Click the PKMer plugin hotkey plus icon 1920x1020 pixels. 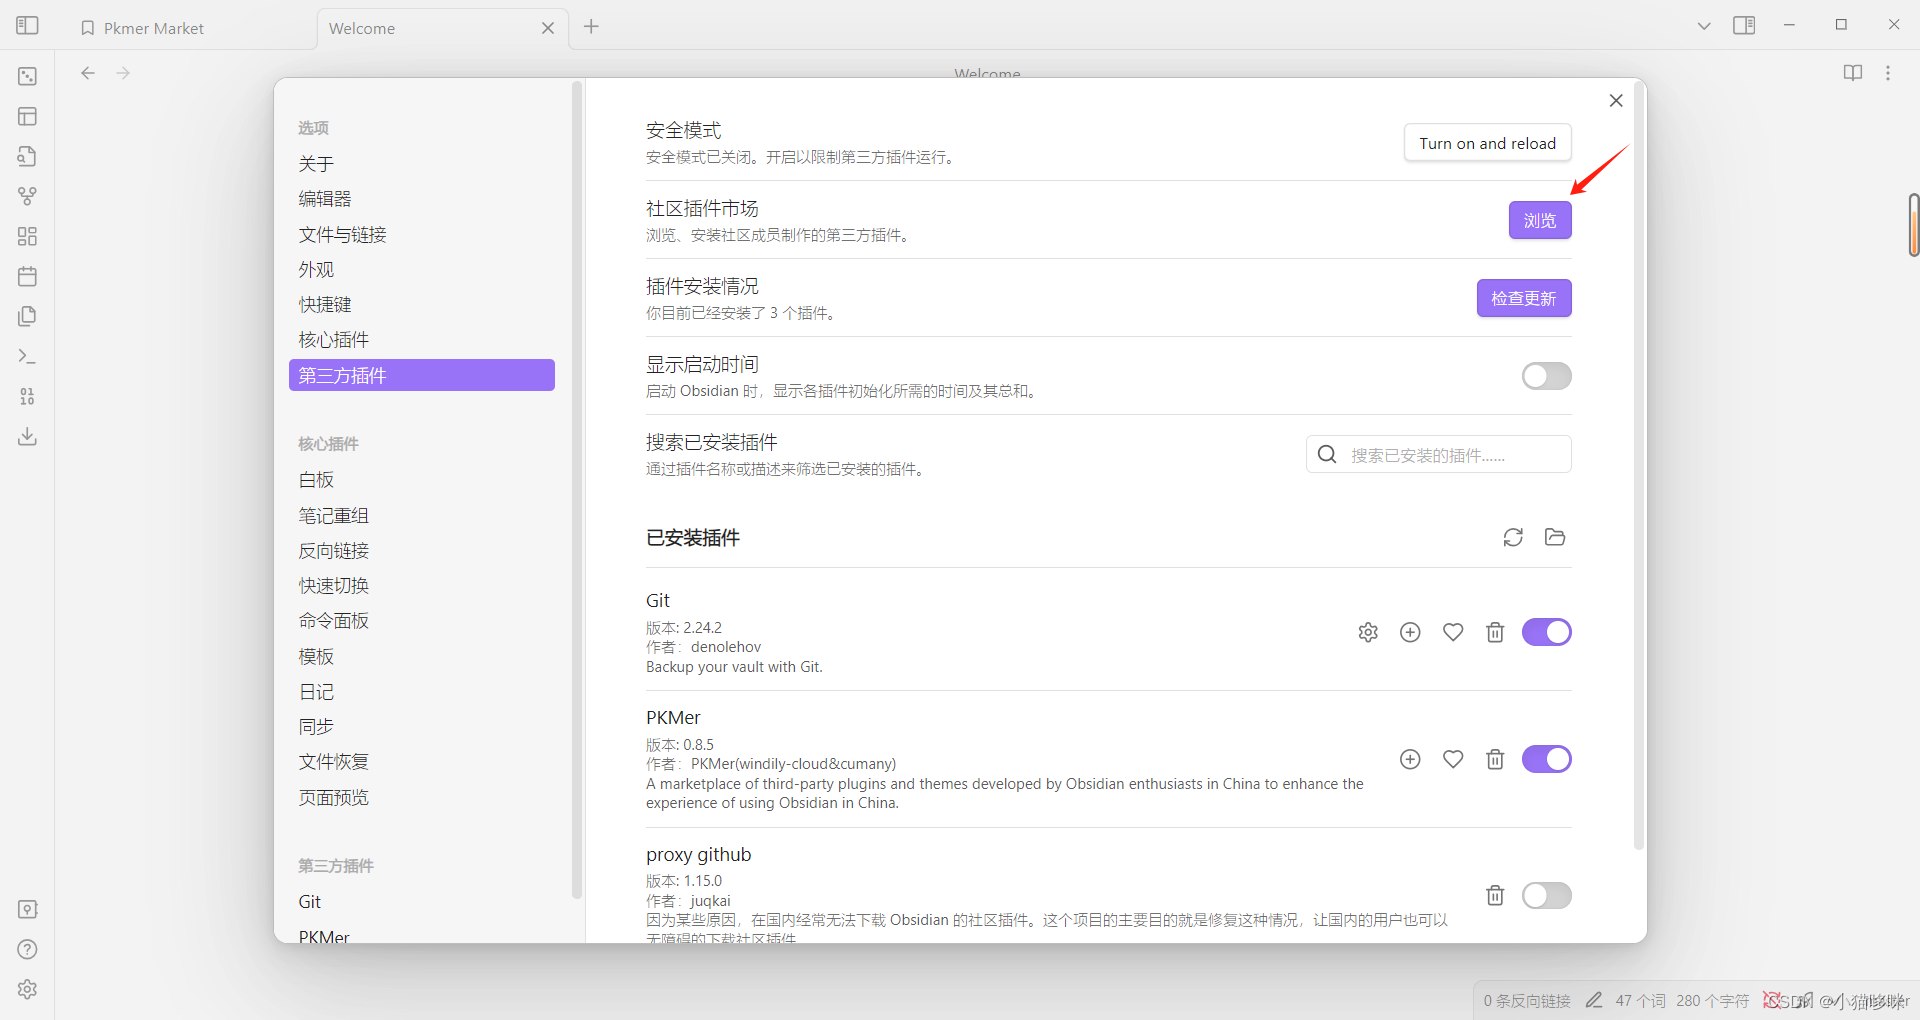[x=1410, y=759]
